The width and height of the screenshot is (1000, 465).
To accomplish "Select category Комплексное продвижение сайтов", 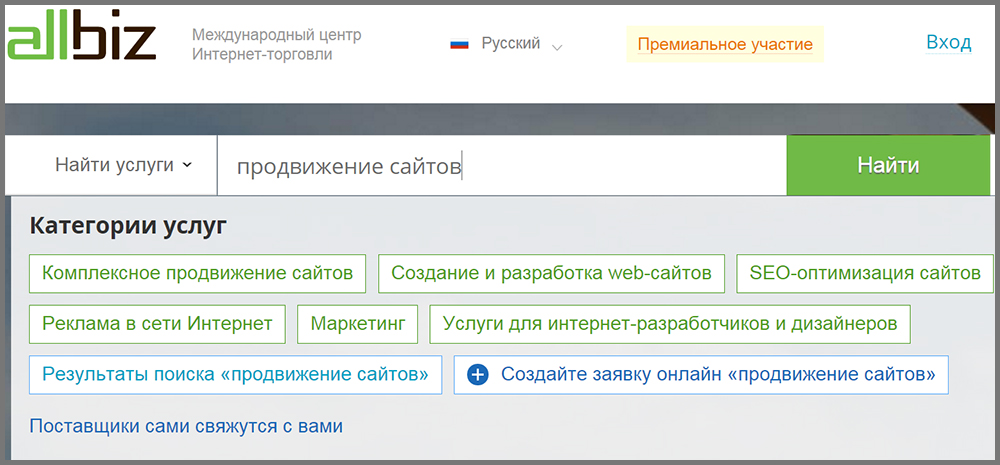I will tap(198, 274).
